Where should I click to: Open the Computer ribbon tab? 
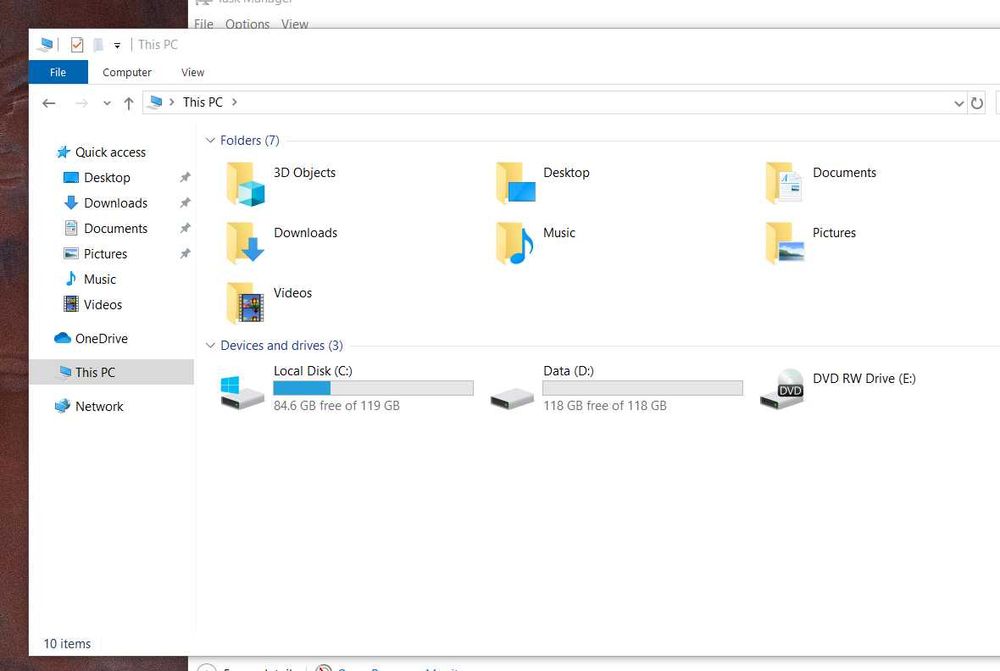tap(127, 72)
